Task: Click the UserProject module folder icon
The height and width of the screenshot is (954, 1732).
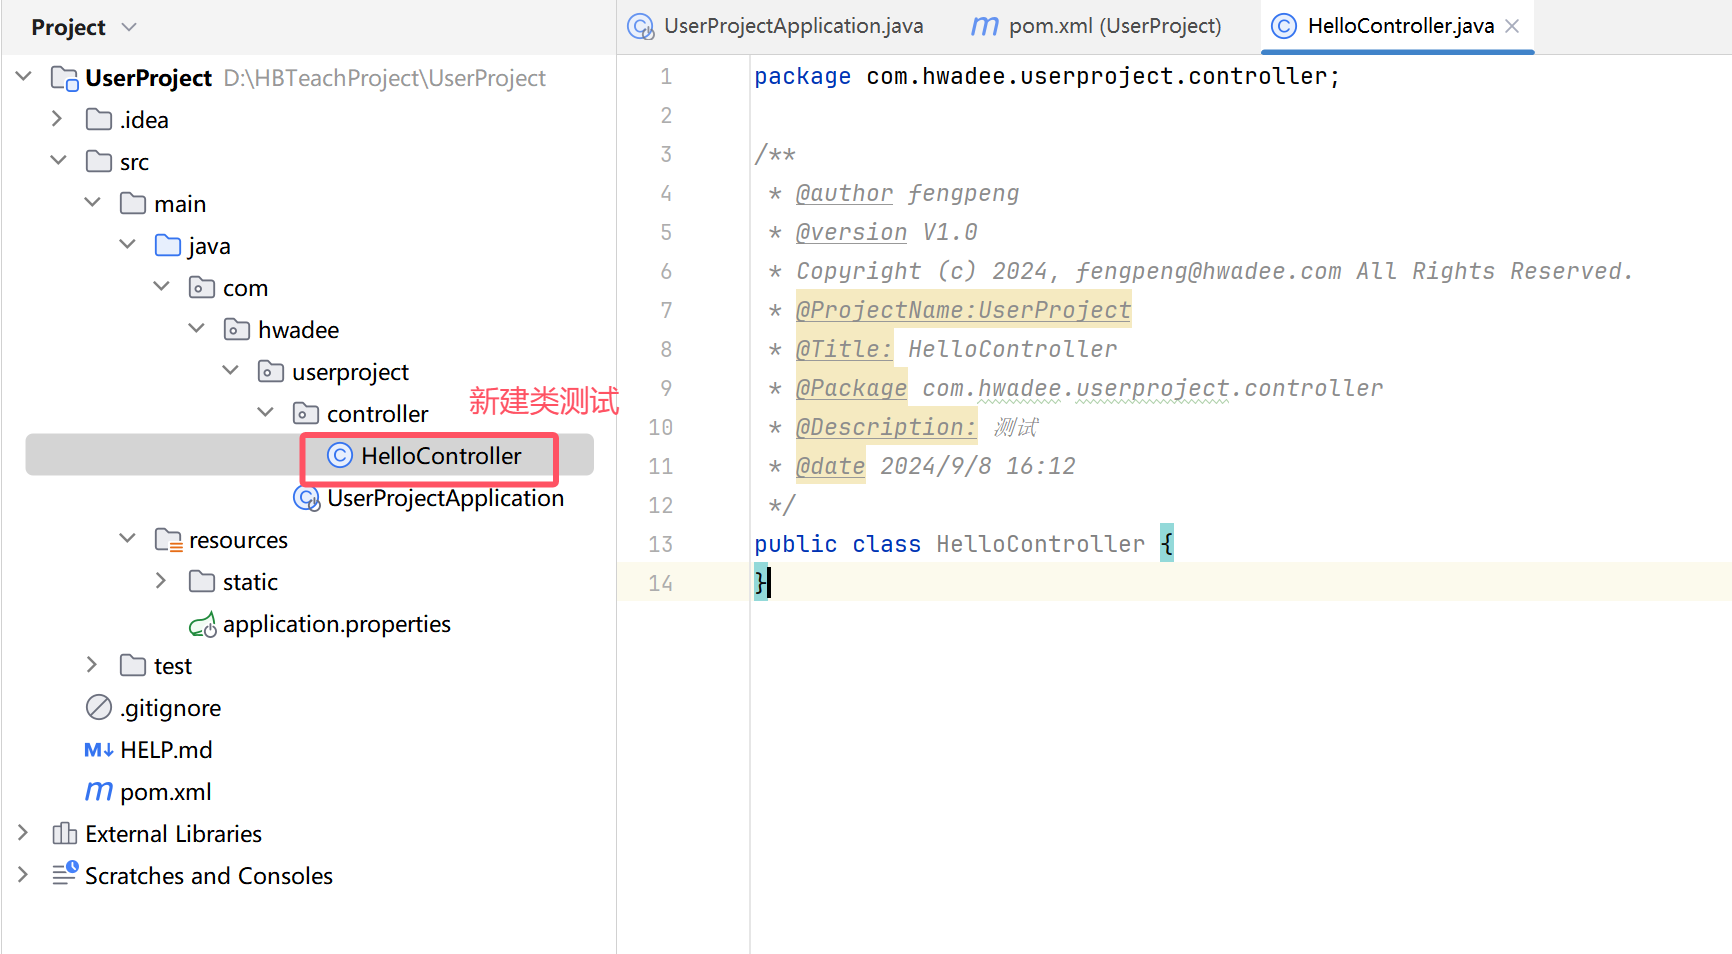Action: point(65,78)
